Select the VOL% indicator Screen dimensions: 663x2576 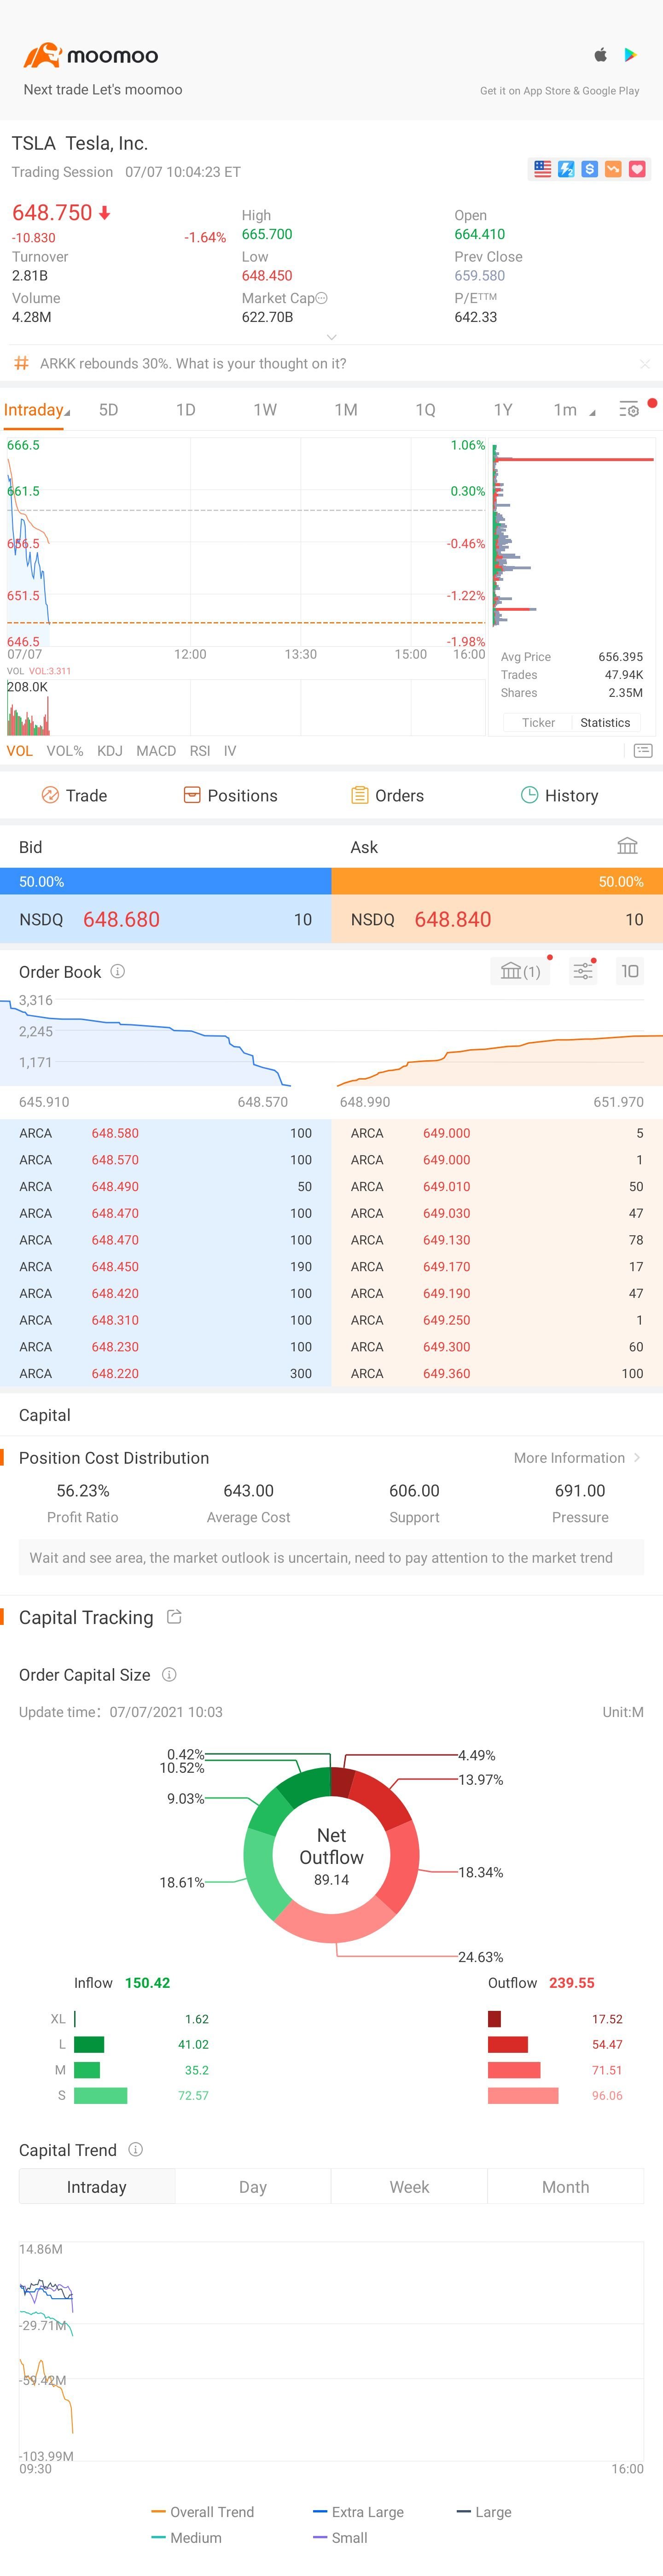coord(65,751)
